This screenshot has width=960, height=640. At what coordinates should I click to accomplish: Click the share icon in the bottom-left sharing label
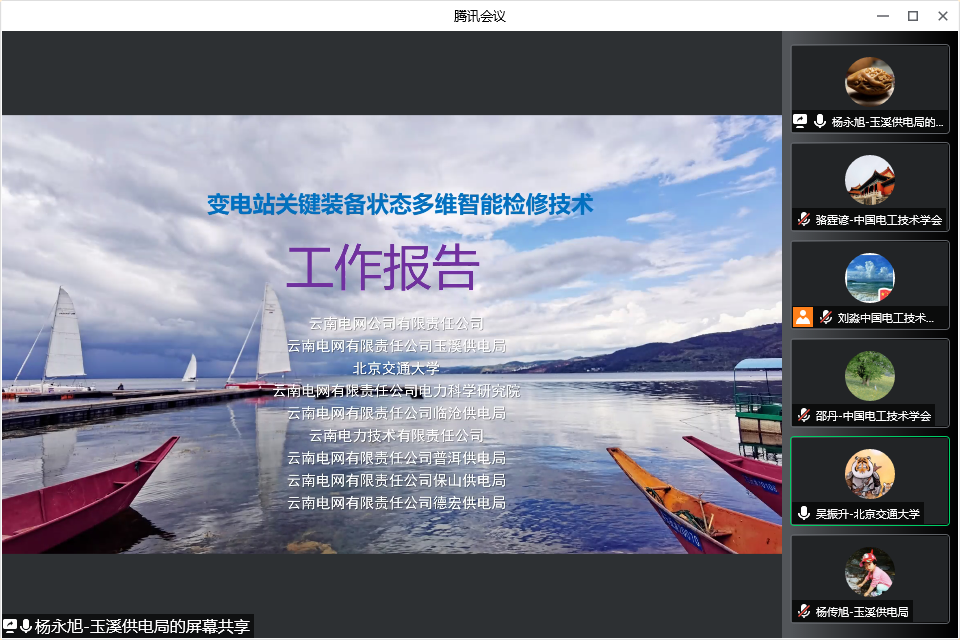(x=10, y=626)
